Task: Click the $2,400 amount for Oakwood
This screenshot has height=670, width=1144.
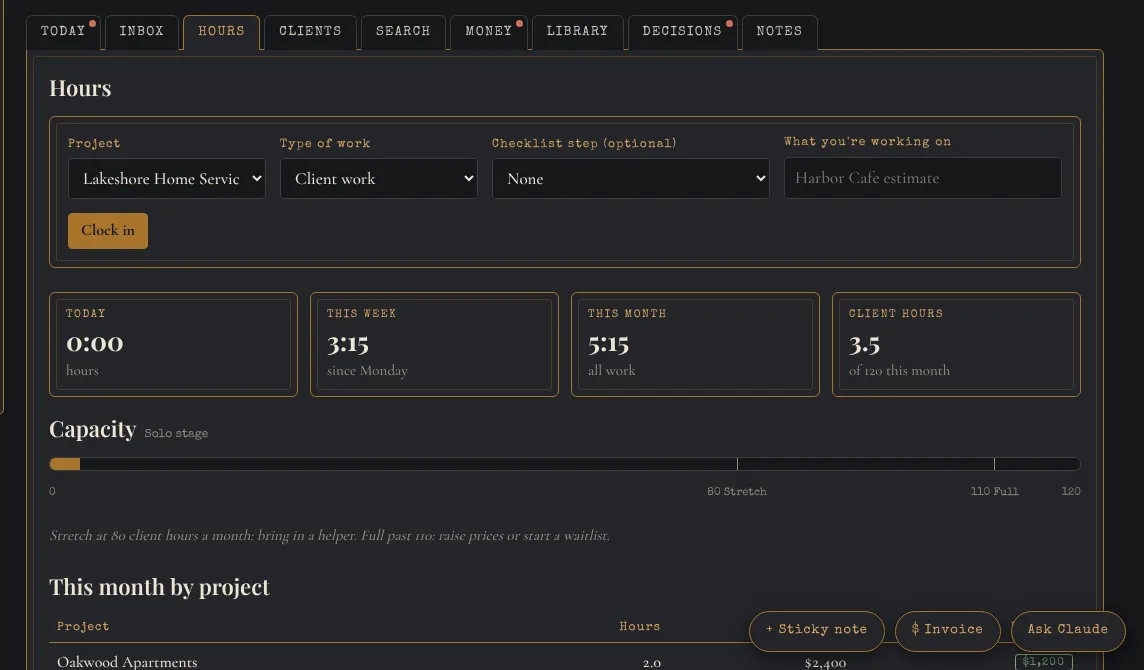Action: click(825, 663)
